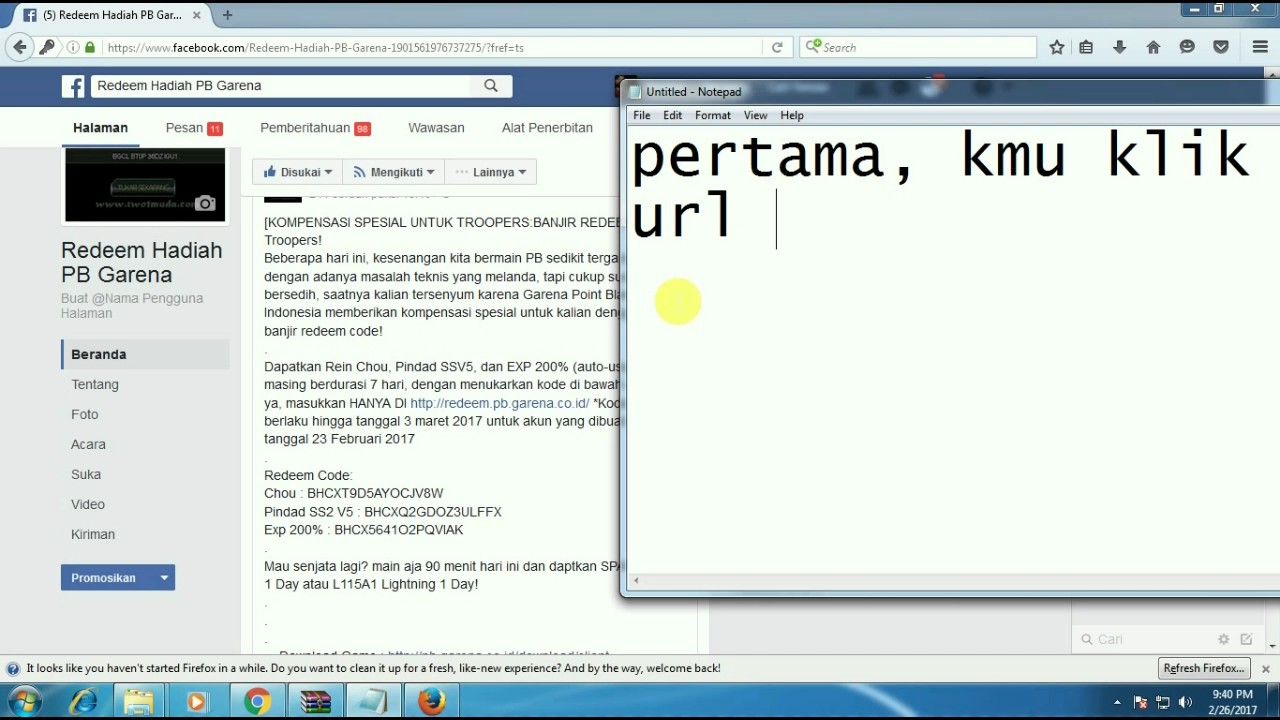Viewport: 1280px width, 720px height.
Task: Bookmark this page with the star icon
Action: coord(1057,47)
